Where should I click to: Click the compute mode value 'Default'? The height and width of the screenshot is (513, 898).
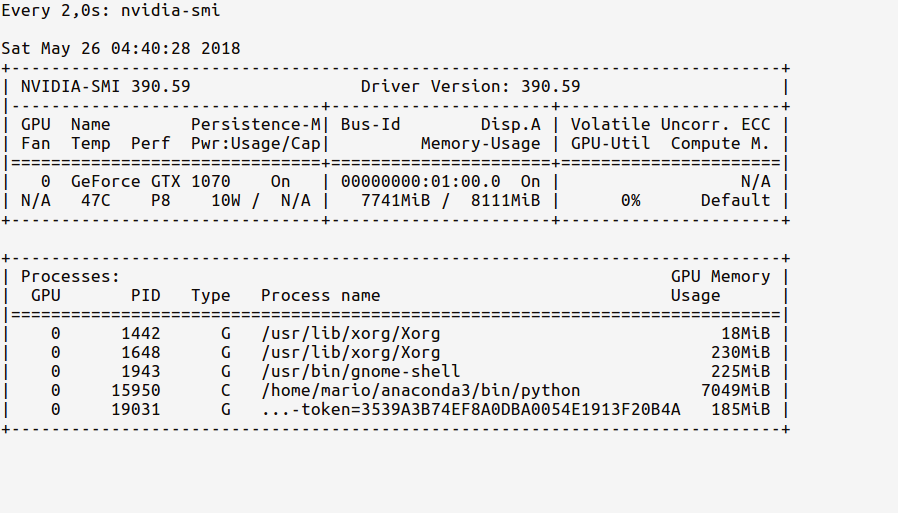(735, 200)
